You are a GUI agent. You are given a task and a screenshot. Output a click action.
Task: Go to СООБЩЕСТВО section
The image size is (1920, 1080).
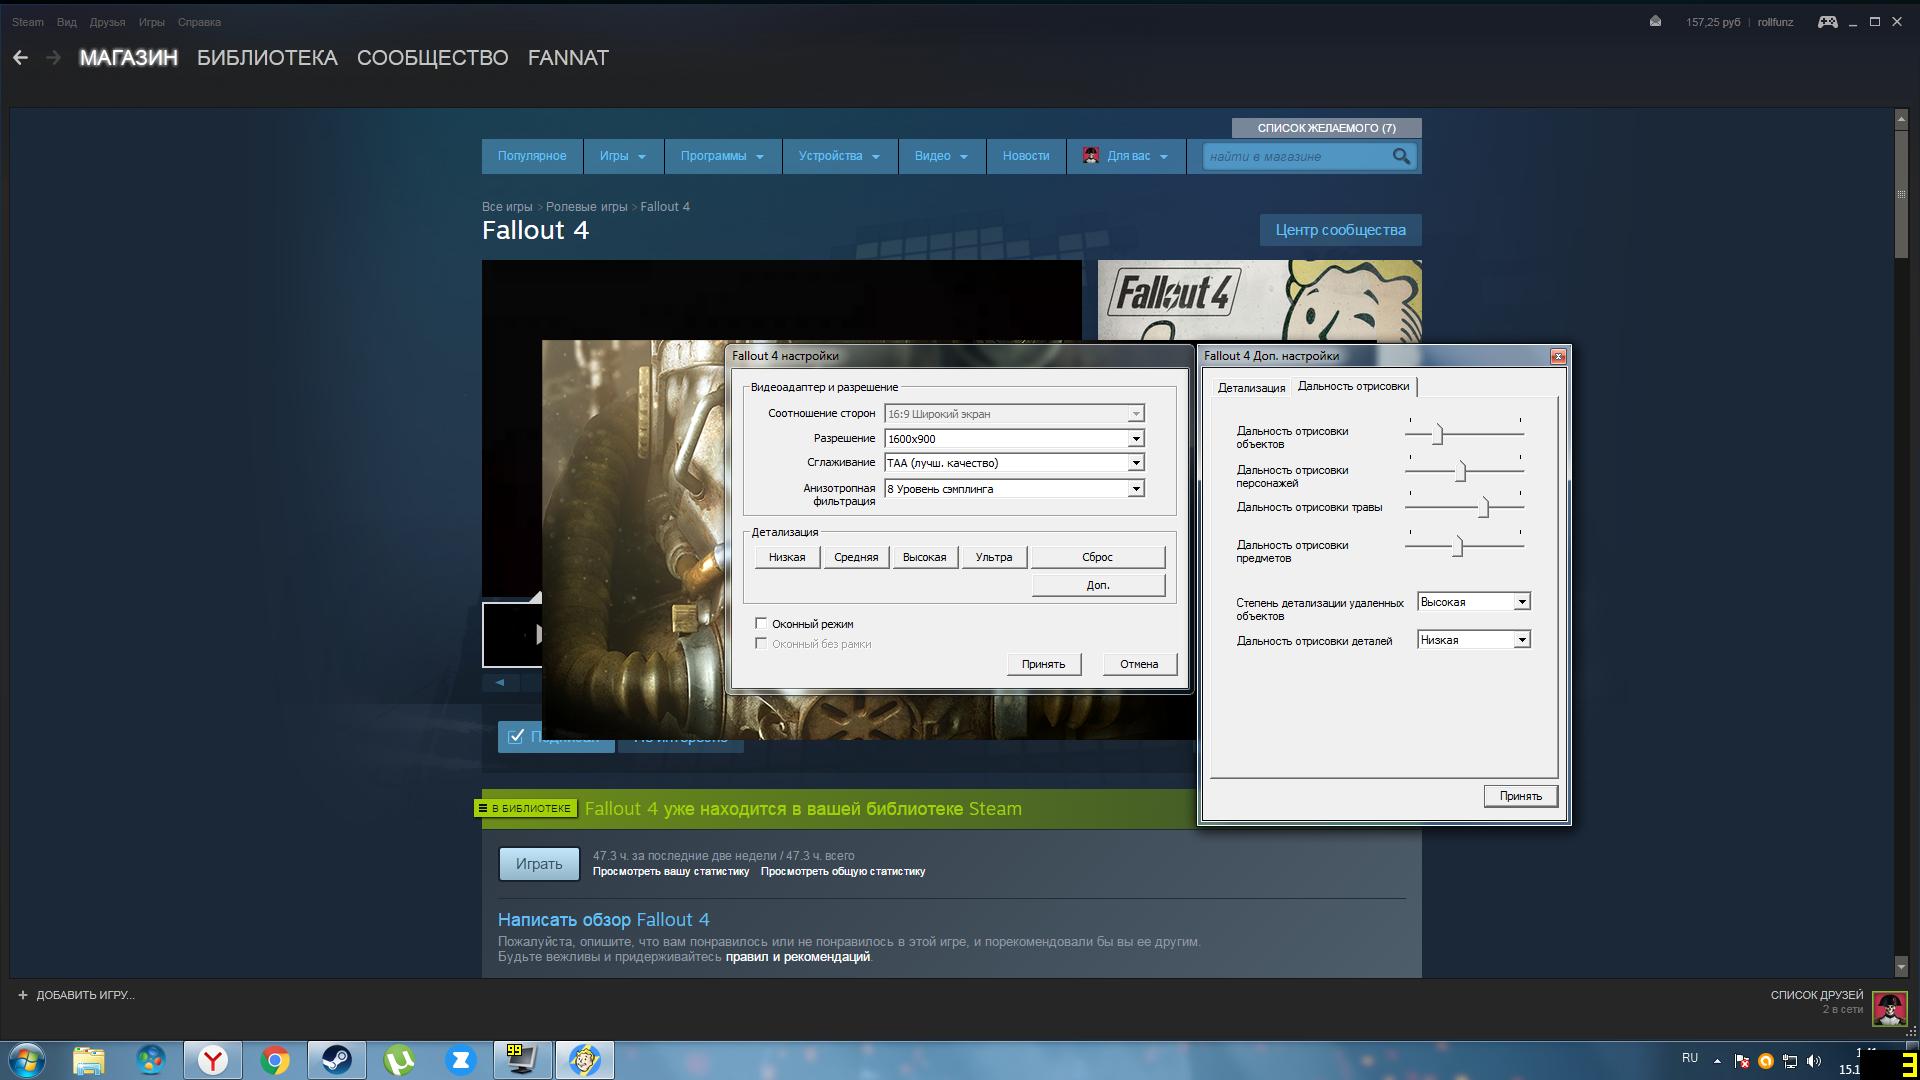click(432, 58)
